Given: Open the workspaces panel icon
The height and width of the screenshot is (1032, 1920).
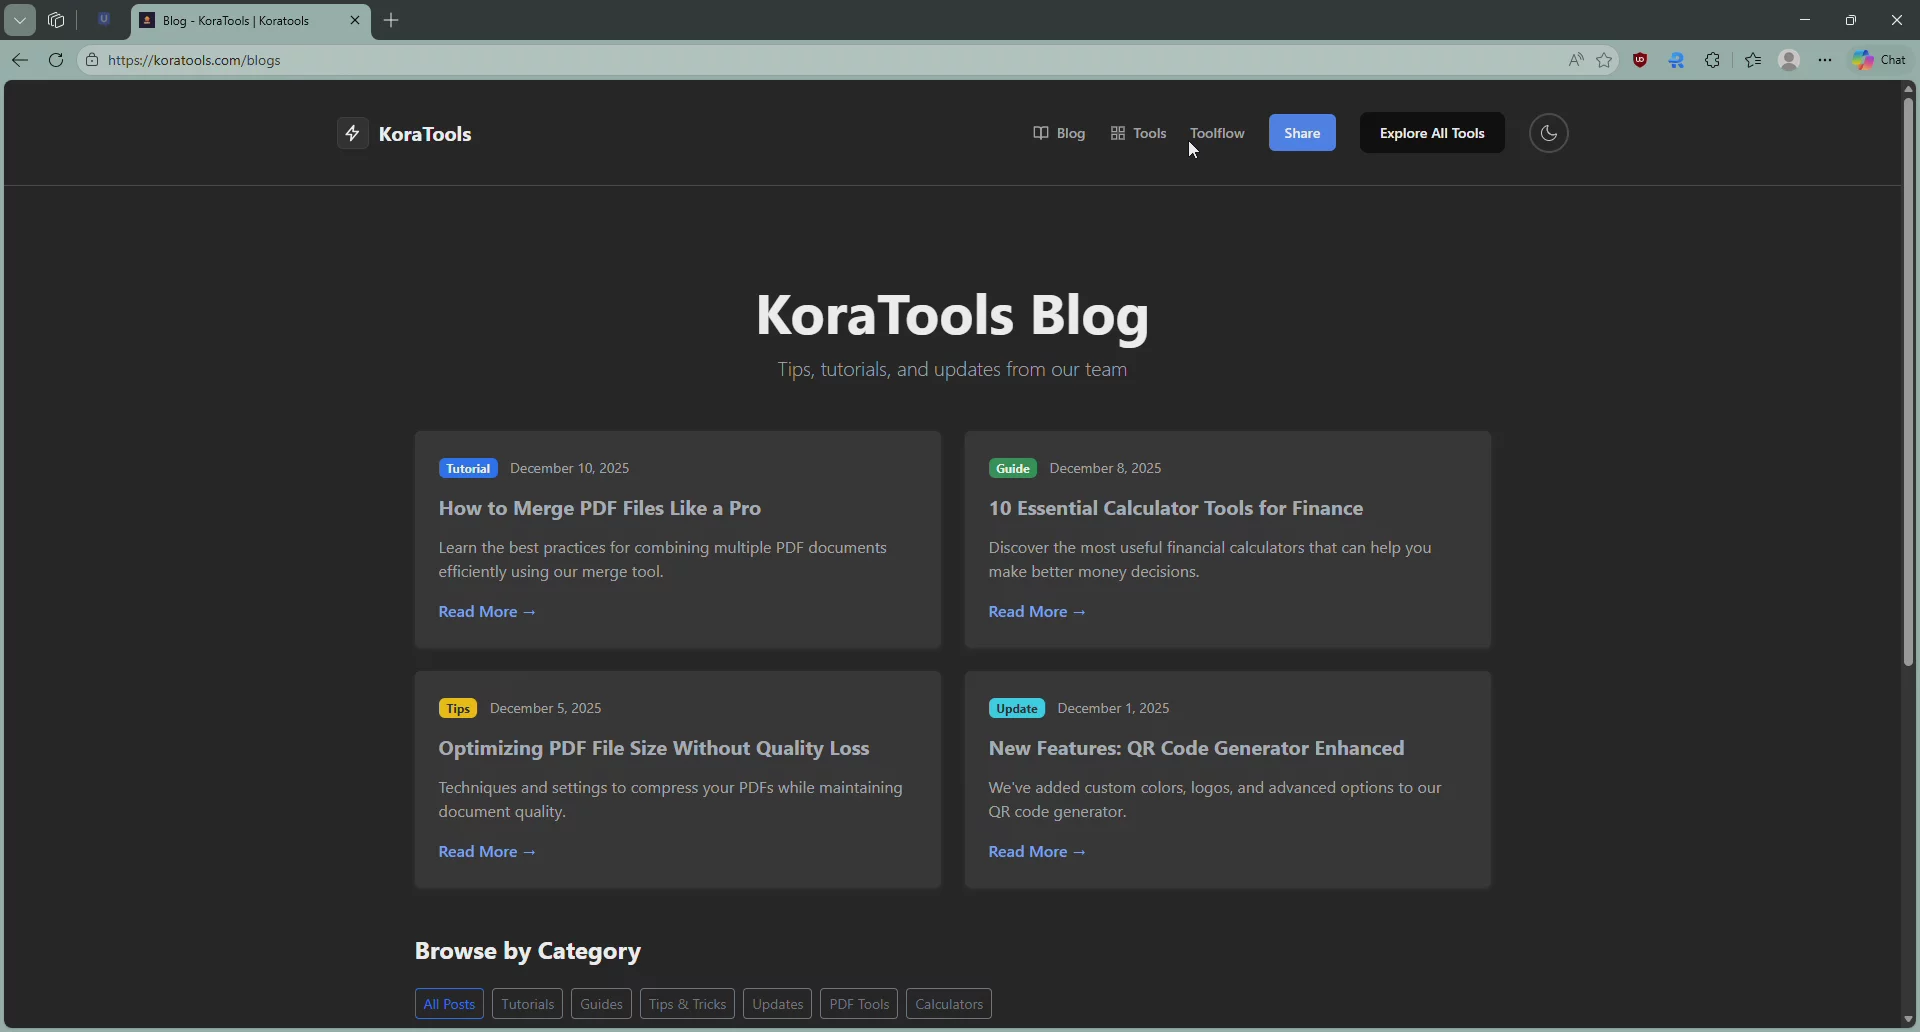Looking at the screenshot, I should point(56,20).
